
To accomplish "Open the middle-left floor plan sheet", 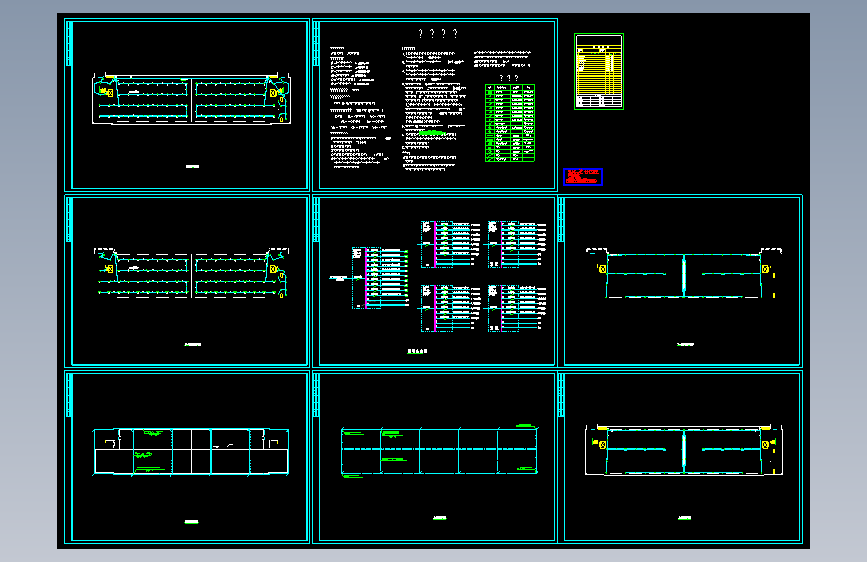I will pyautogui.click(x=187, y=280).
